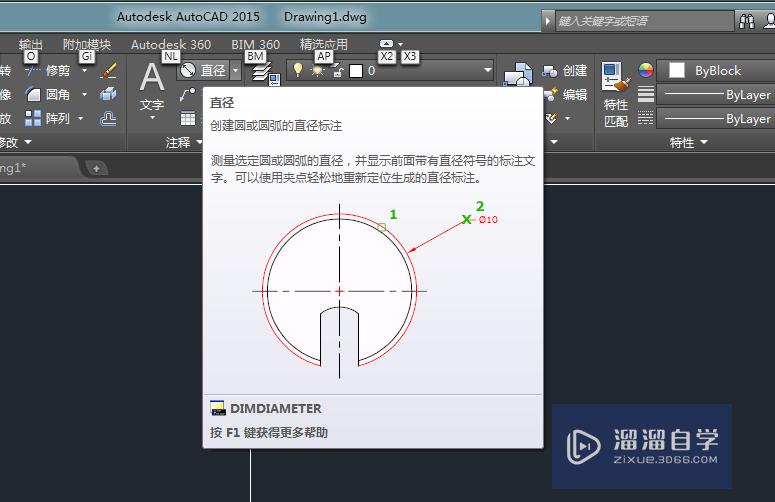Expand the Modify (修改) panel

pyautogui.click(x=15, y=142)
